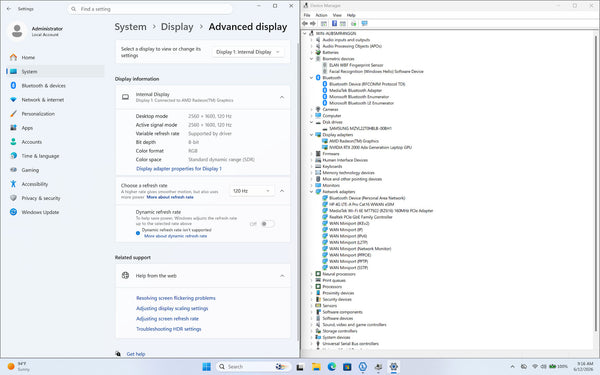
Task: Select Realtek PCIe GbE Family Controller
Action: click(x=361, y=217)
